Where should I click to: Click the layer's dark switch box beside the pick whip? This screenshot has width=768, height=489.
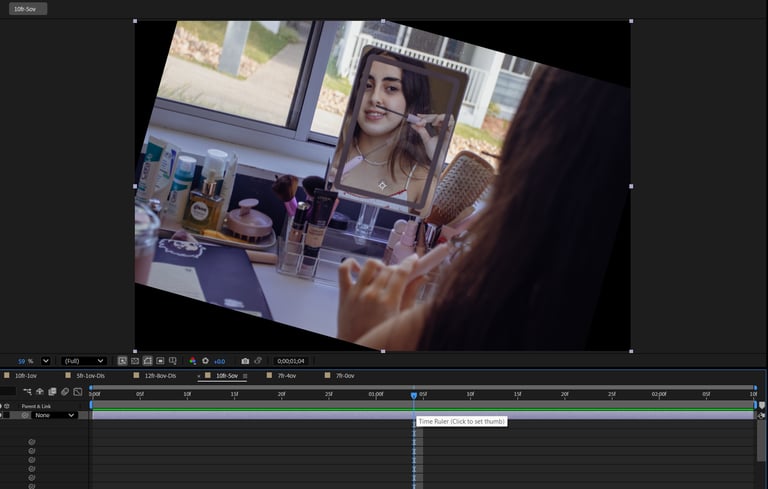point(6,415)
